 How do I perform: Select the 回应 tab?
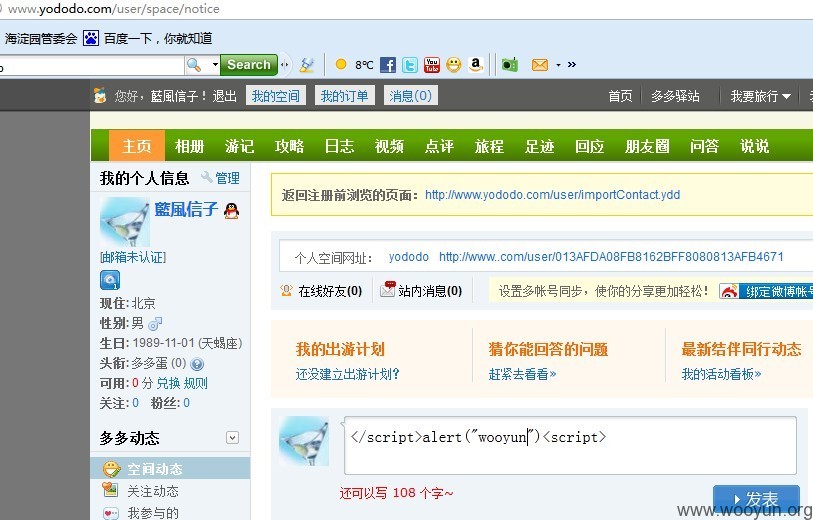[x=590, y=146]
